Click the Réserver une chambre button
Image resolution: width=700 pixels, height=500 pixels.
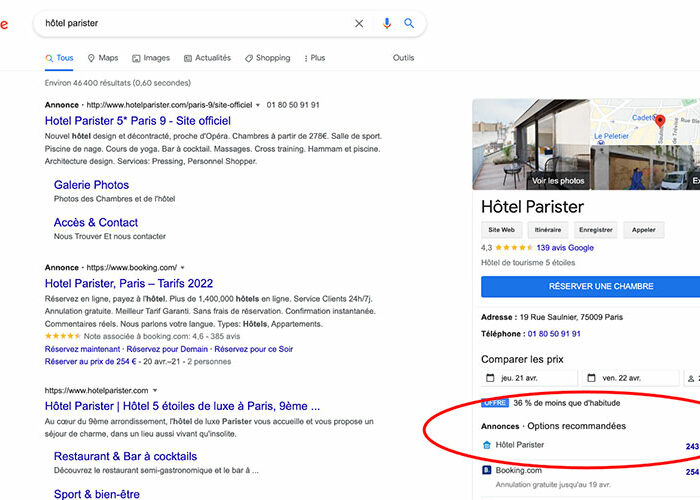[585, 286]
